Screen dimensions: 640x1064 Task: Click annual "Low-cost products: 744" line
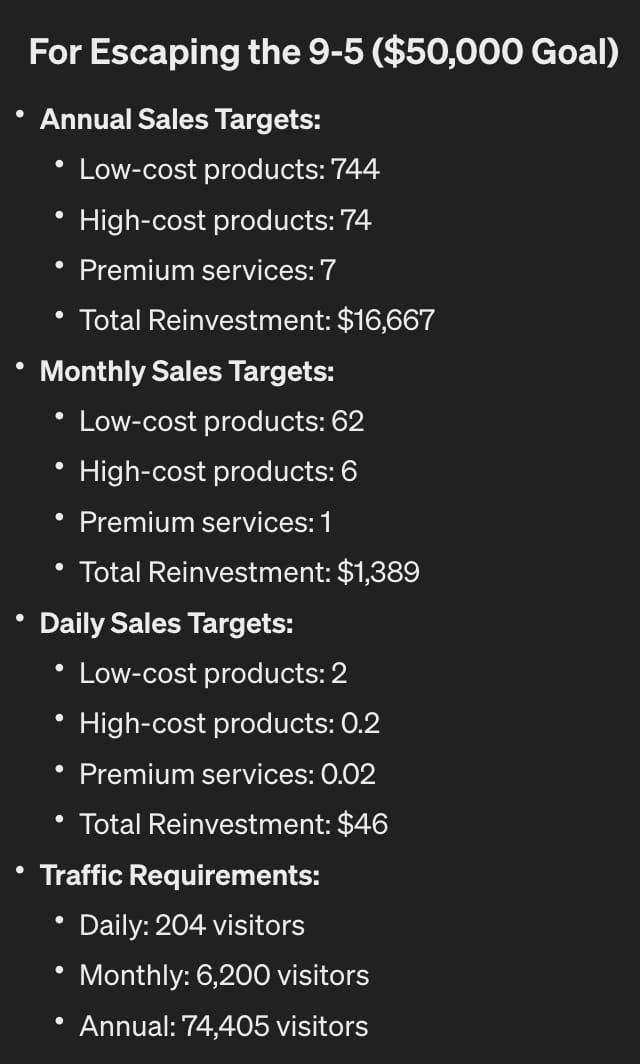point(229,170)
